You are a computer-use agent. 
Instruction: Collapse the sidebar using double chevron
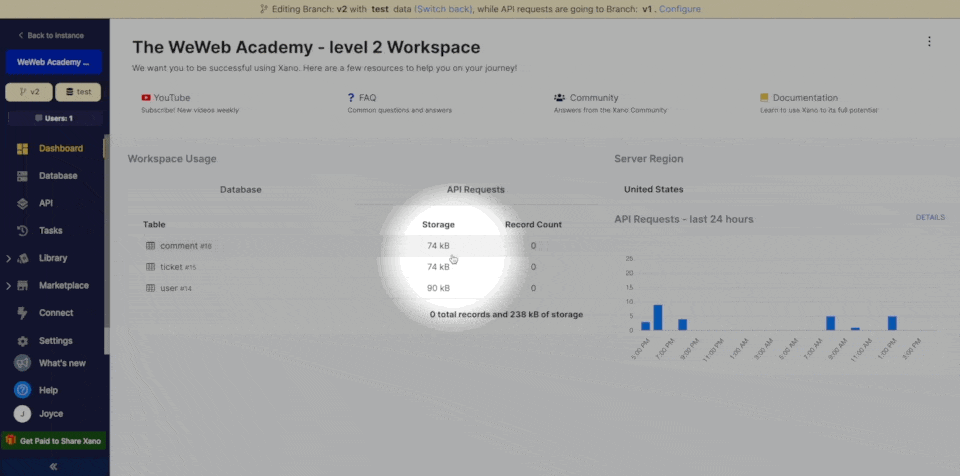(x=53, y=466)
